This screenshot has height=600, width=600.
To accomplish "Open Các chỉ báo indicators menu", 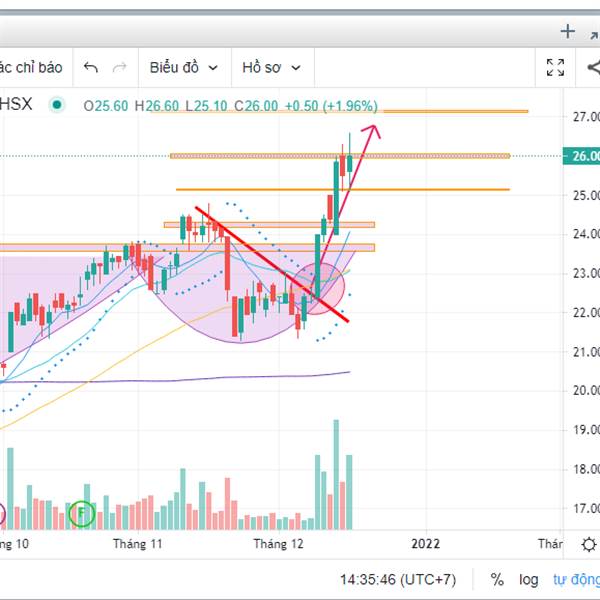I will tap(31, 68).
